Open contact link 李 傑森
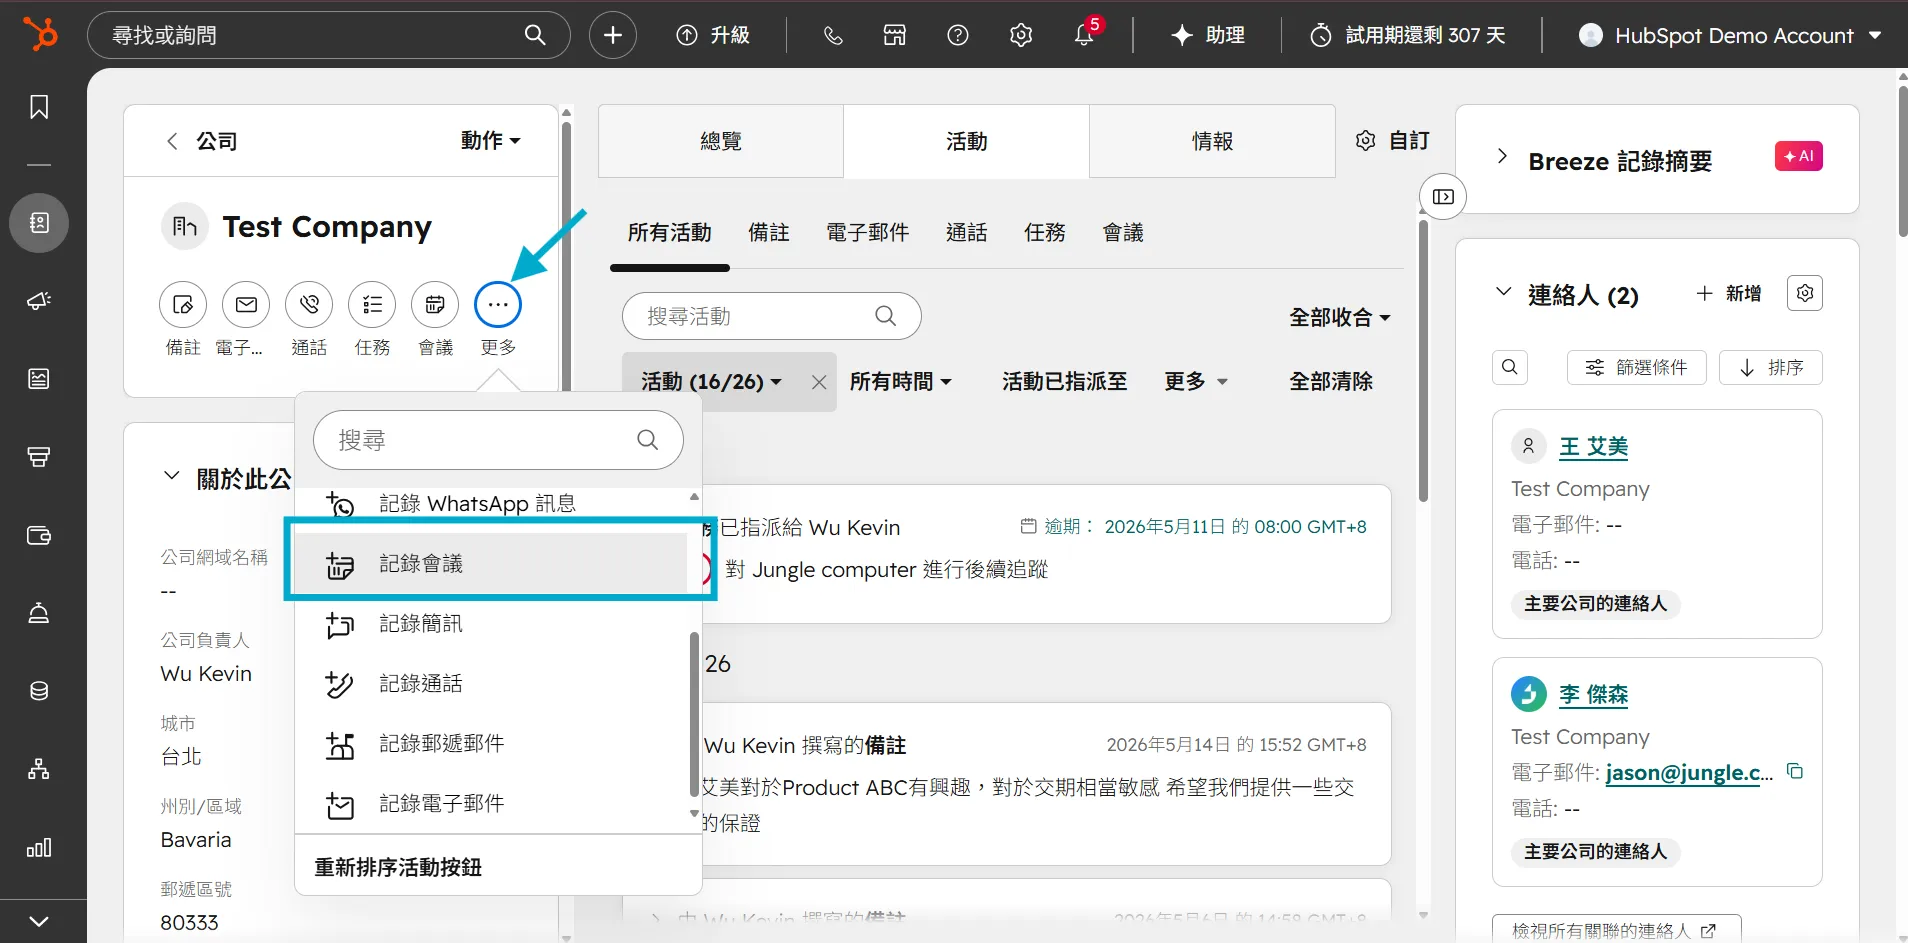 click(1593, 694)
